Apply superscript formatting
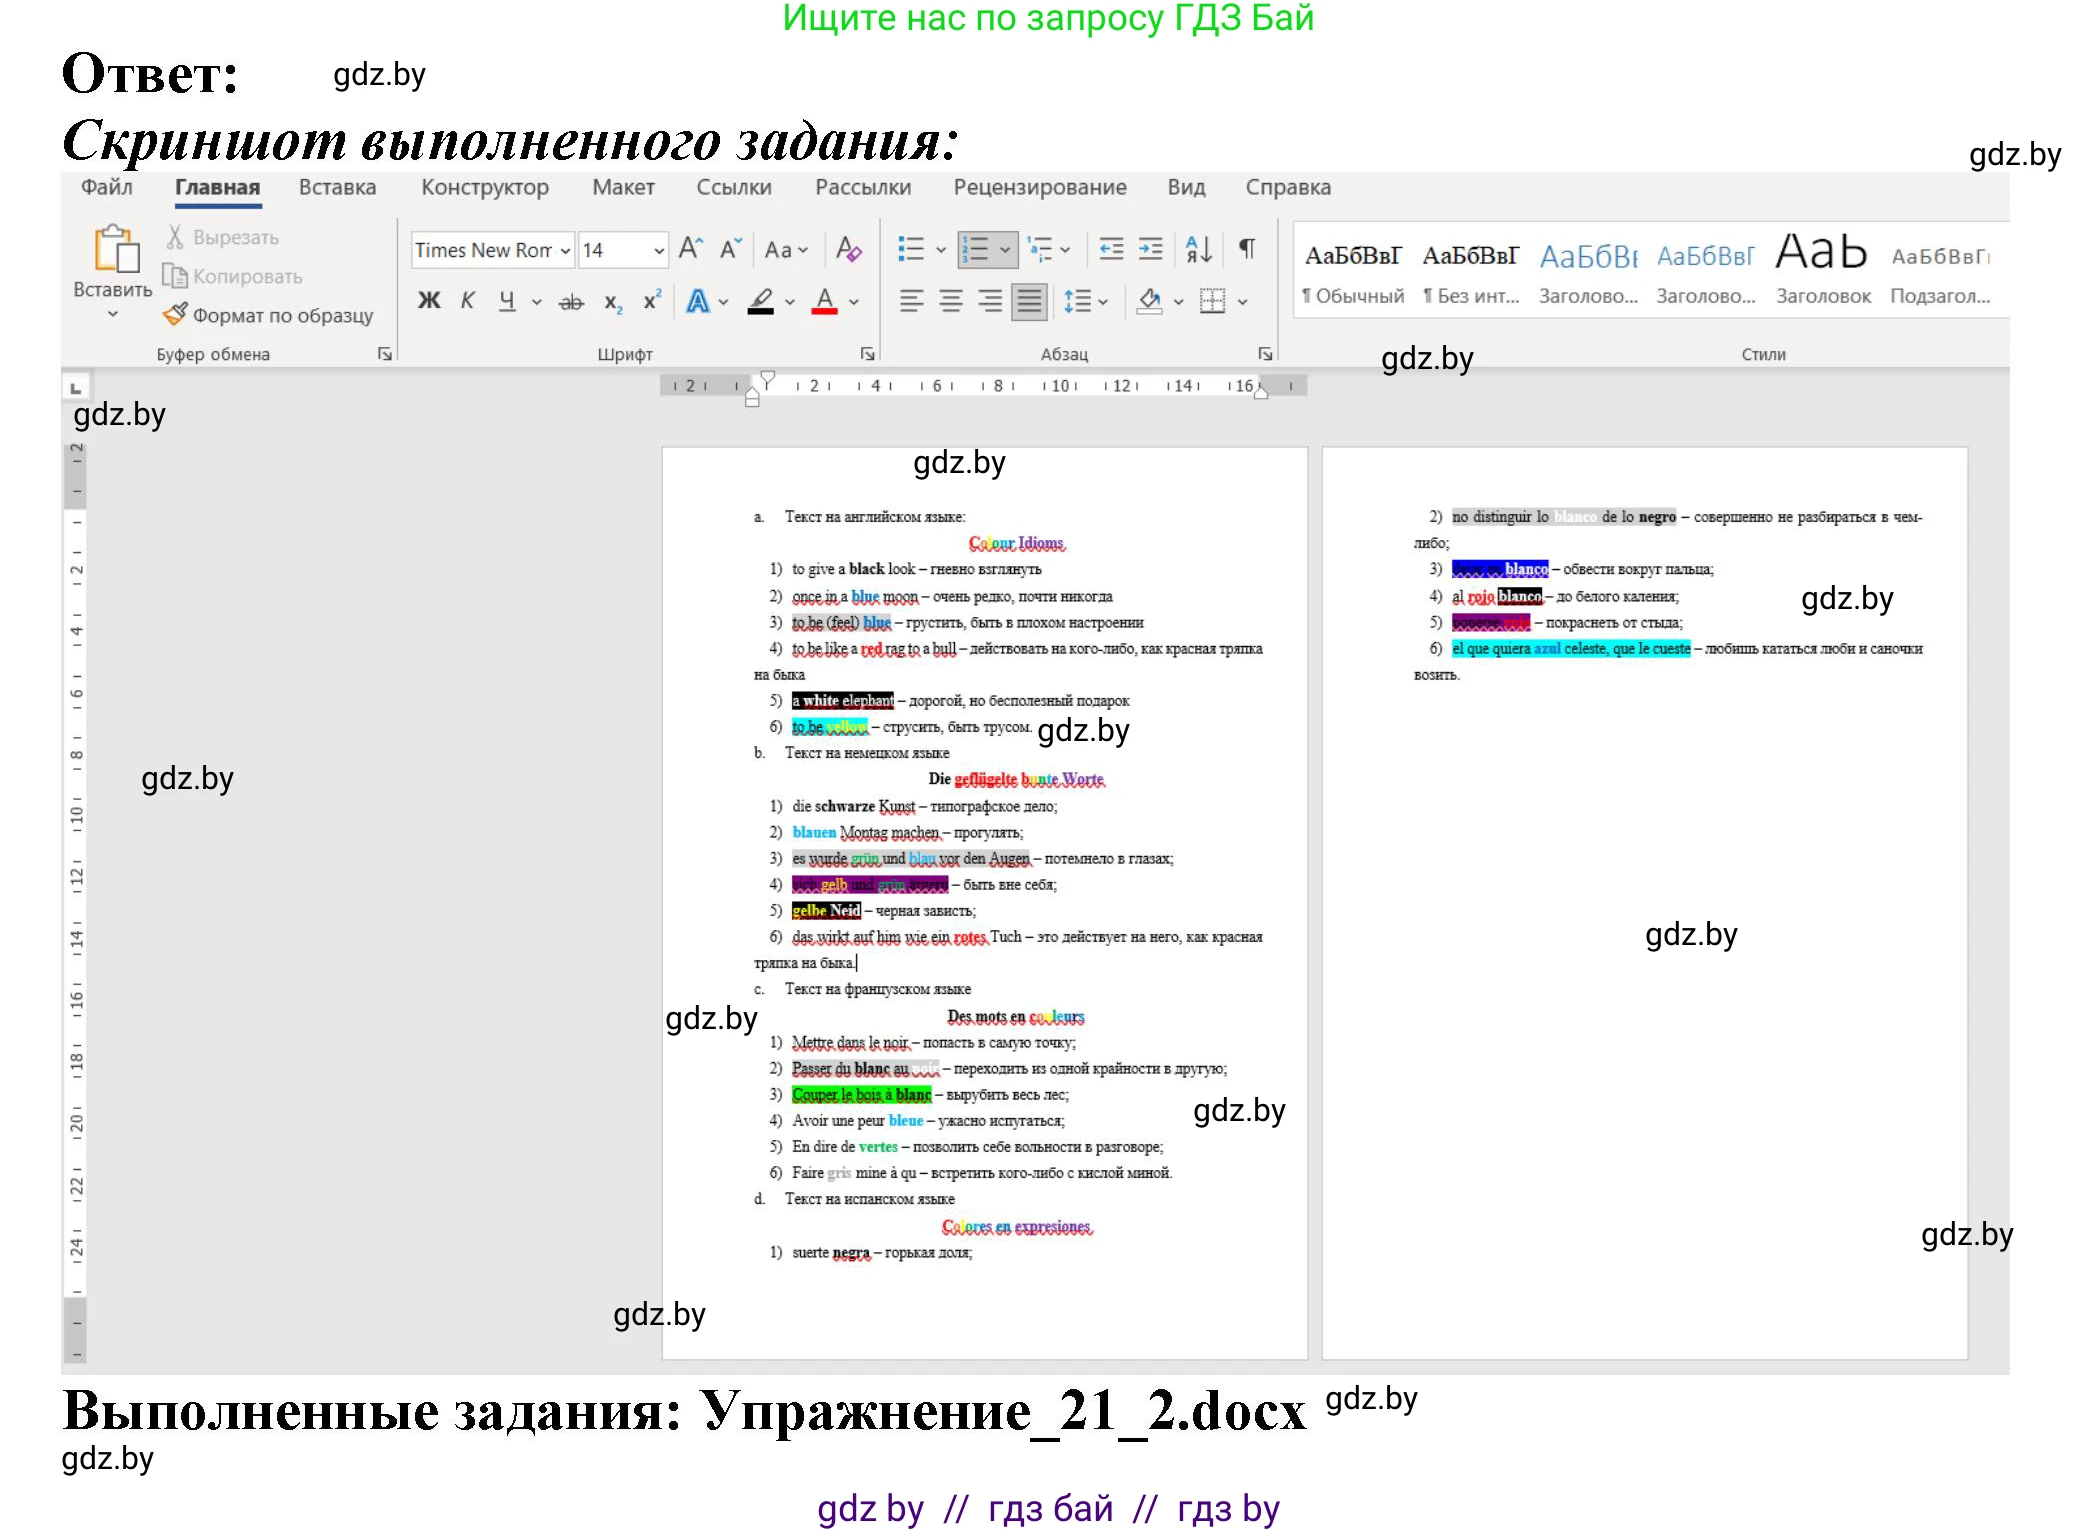 point(651,301)
